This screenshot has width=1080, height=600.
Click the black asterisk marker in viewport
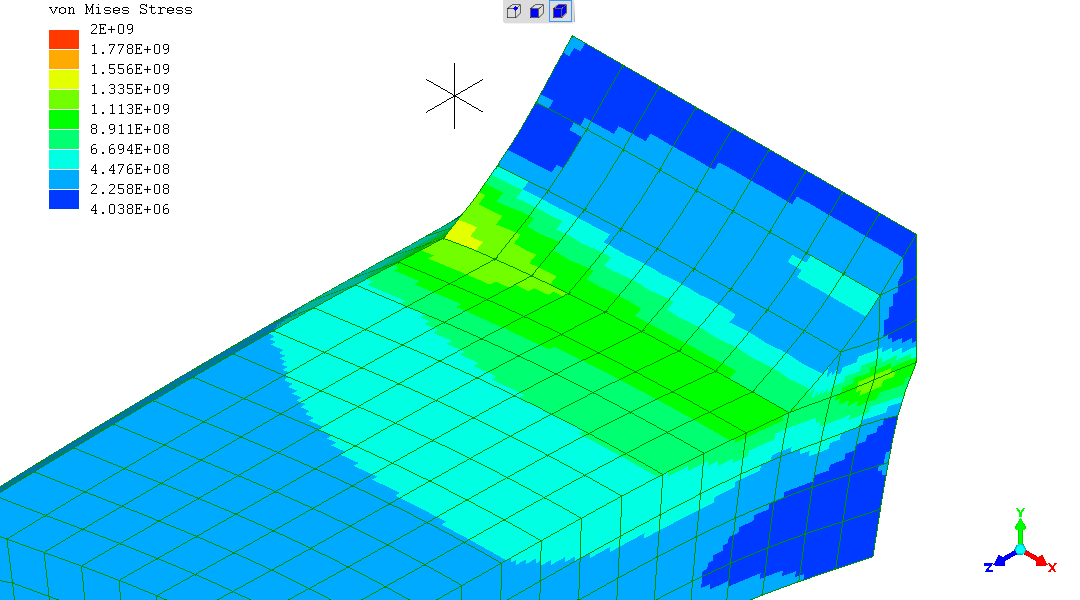pyautogui.click(x=455, y=95)
